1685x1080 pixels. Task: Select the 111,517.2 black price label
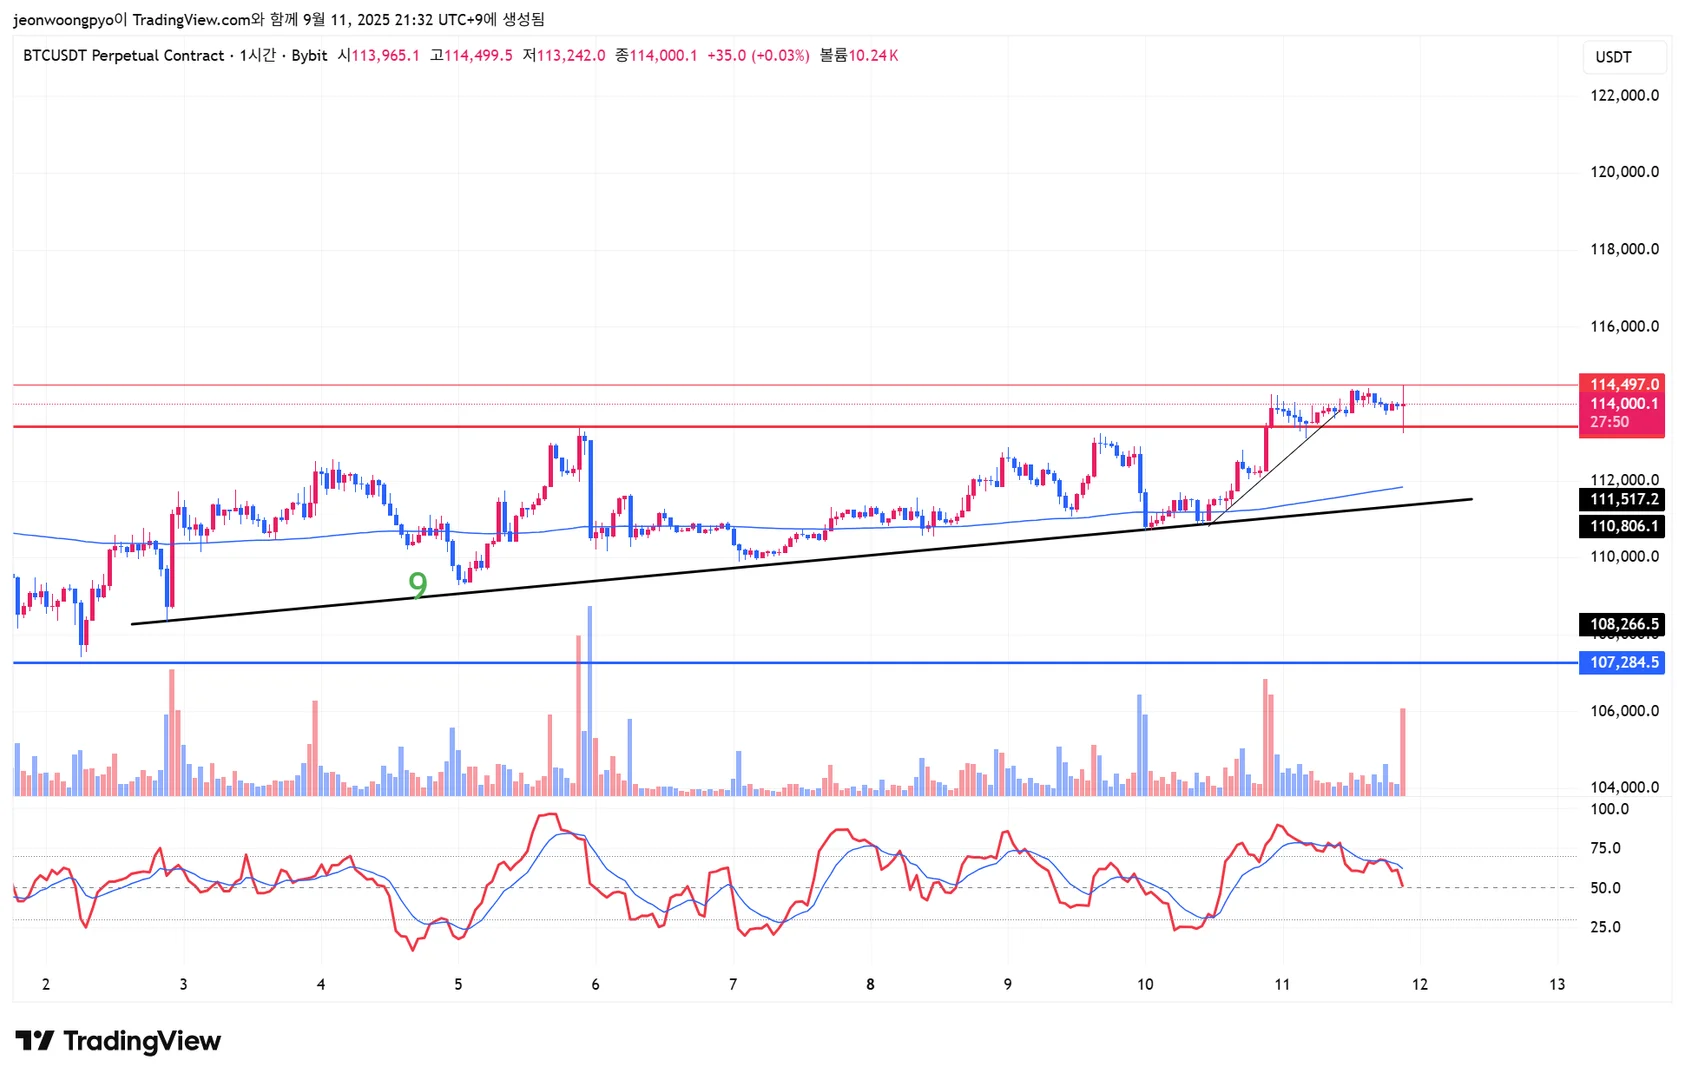[x=1622, y=499]
